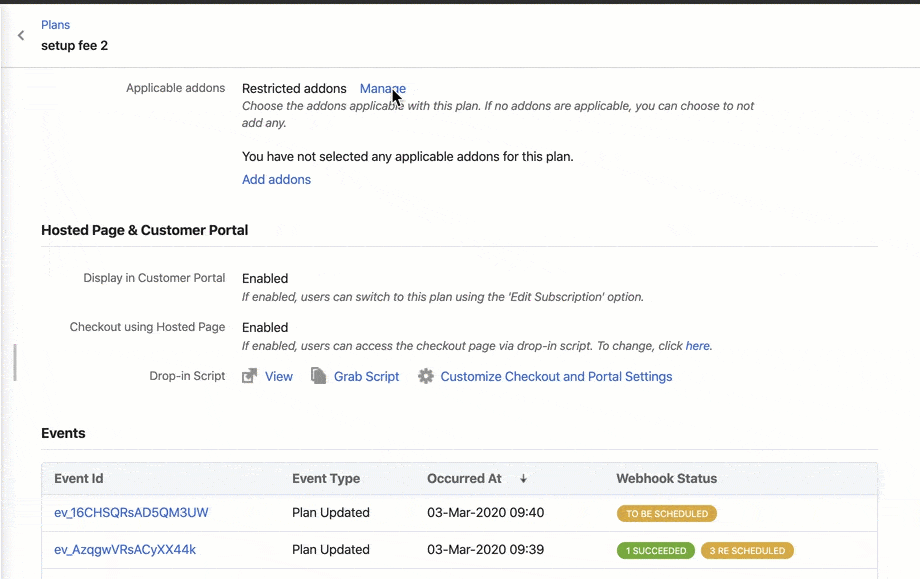This screenshot has height=579, width=920.
Task: Select the Grab Script link
Action: tap(366, 377)
